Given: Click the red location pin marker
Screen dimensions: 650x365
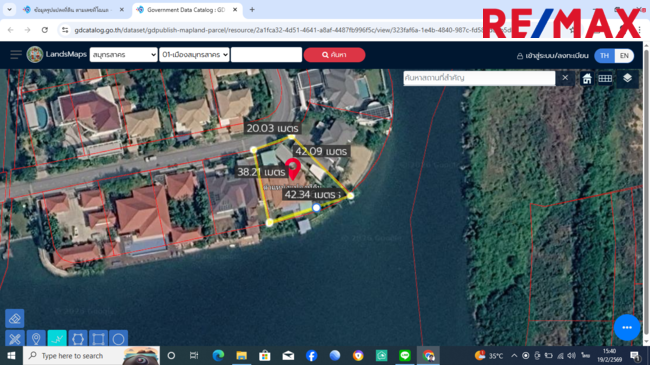Looking at the screenshot, I should (293, 168).
